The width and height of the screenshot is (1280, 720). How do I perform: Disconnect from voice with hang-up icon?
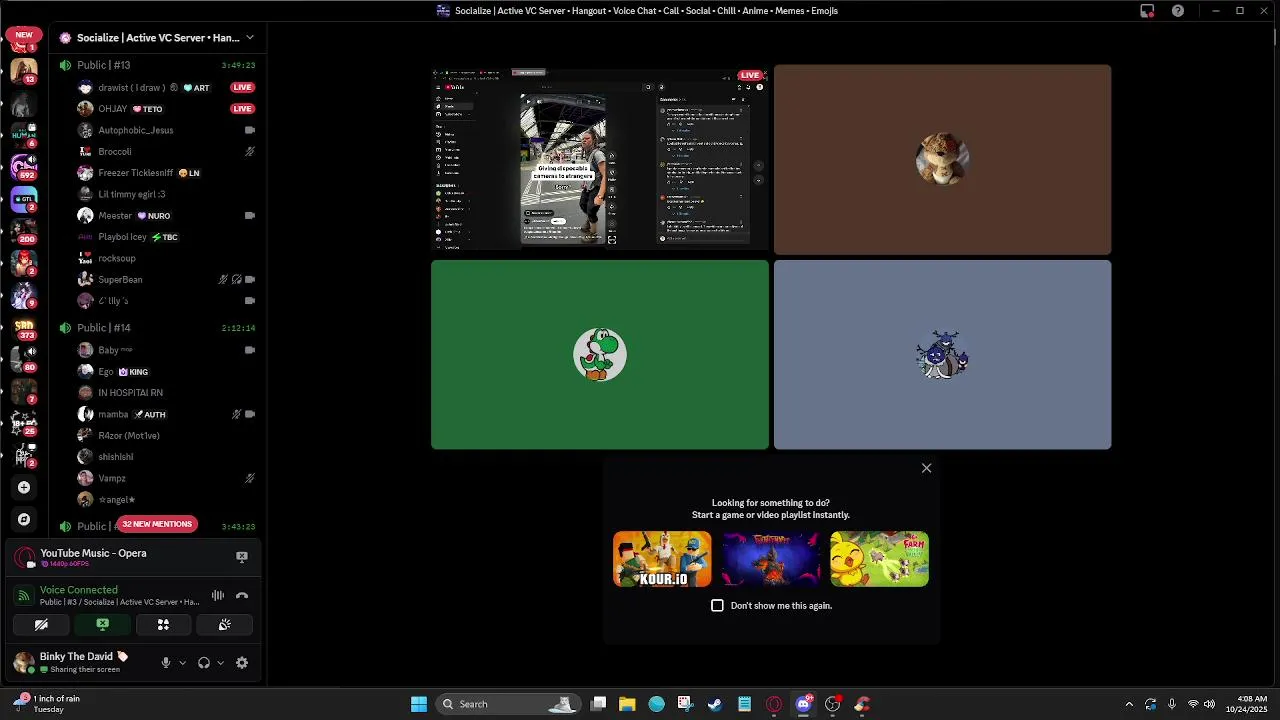tap(242, 596)
